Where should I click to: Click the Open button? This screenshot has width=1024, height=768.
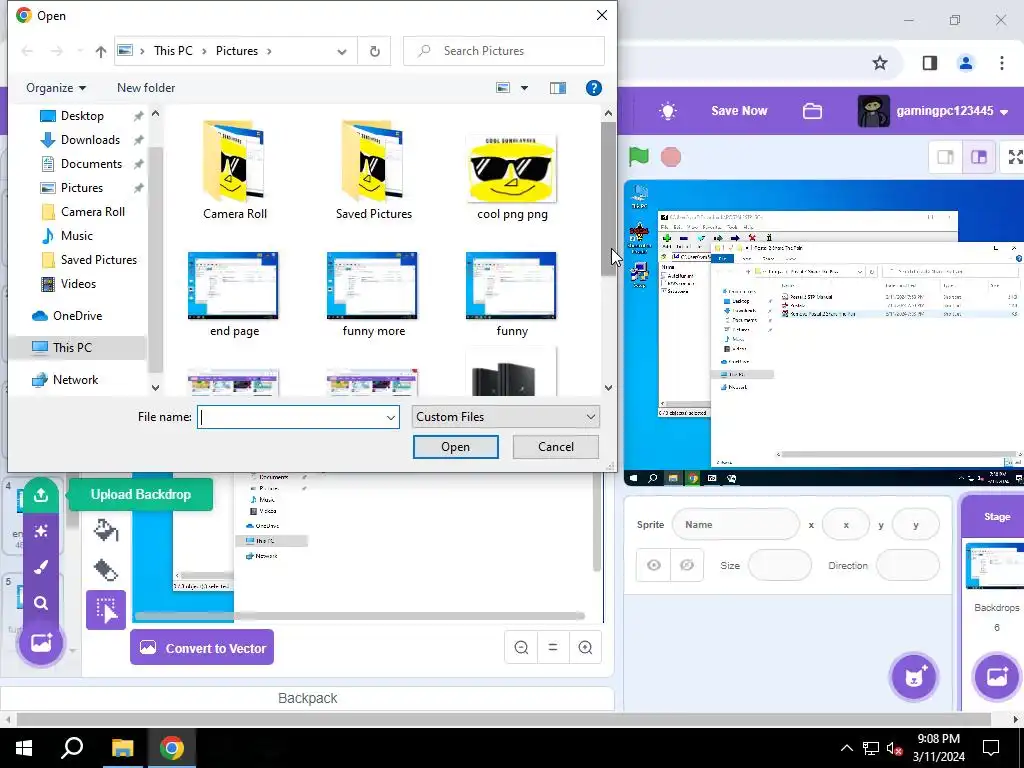click(455, 447)
